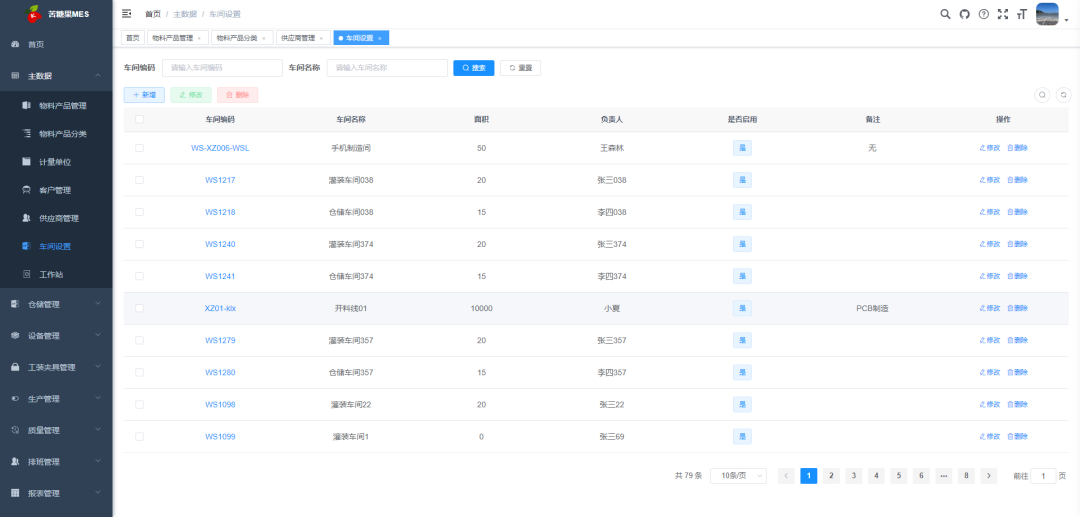Open the help documentation question icon
The width and height of the screenshot is (1080, 517).
[983, 14]
